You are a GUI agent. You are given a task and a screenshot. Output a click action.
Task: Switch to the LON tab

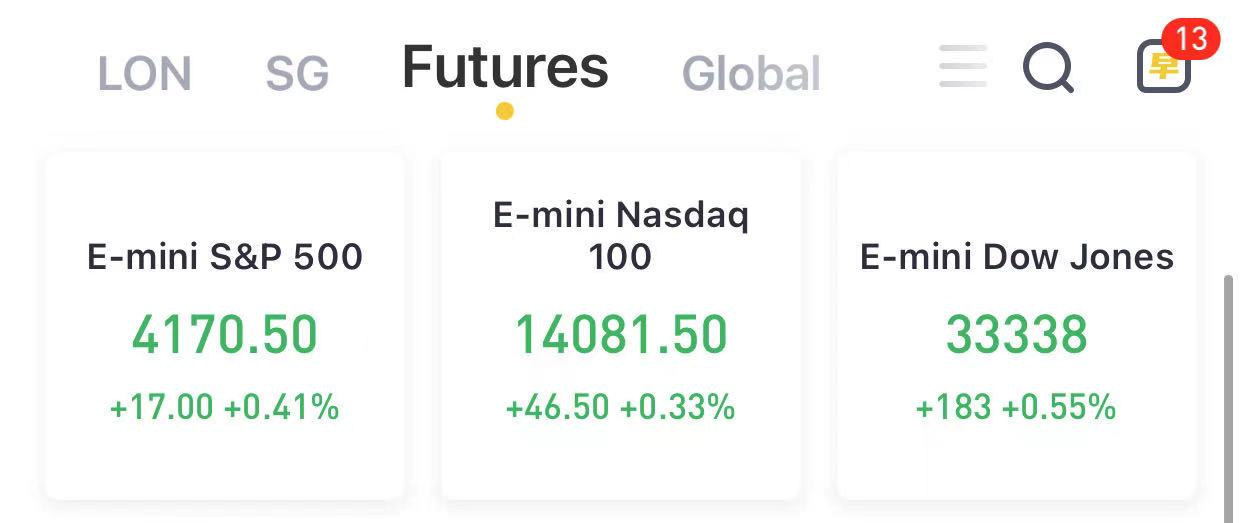point(144,74)
